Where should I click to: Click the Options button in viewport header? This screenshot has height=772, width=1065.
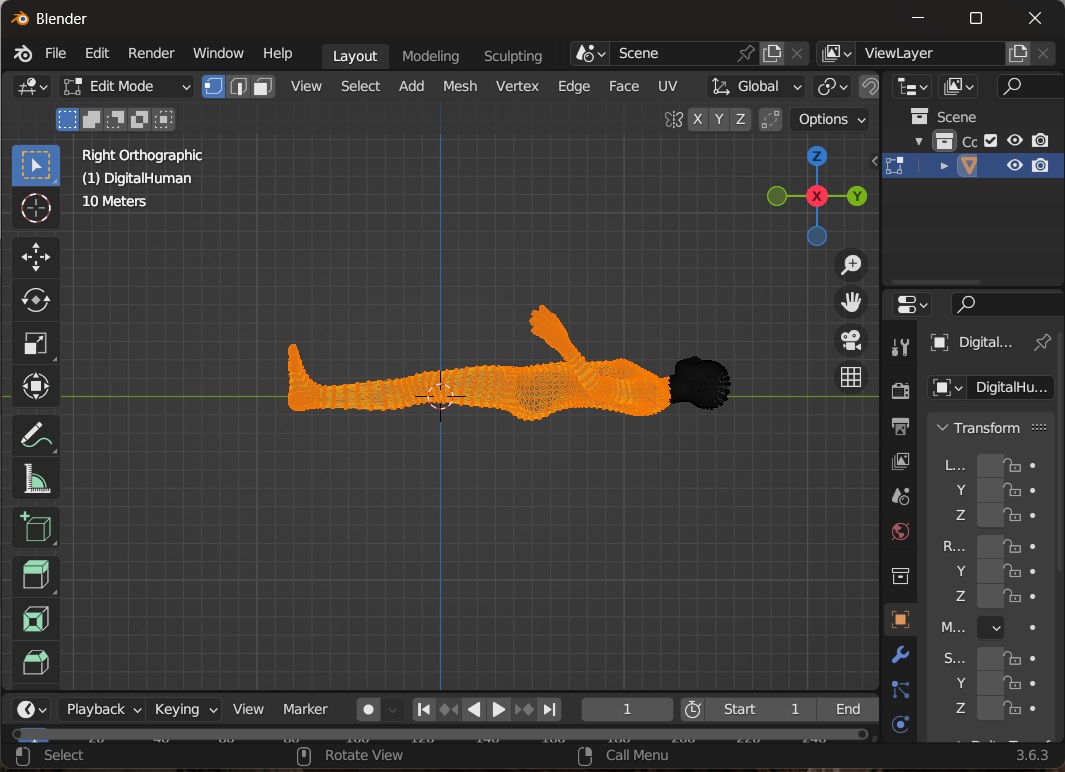tap(831, 119)
